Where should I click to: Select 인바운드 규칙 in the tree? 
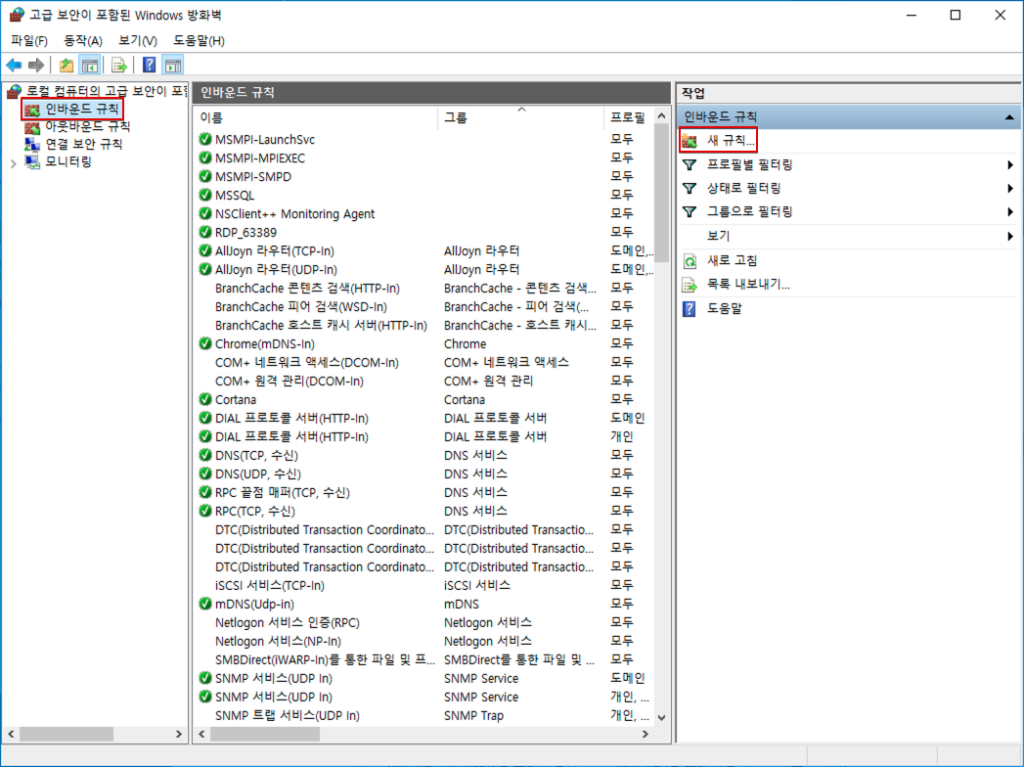pos(82,108)
